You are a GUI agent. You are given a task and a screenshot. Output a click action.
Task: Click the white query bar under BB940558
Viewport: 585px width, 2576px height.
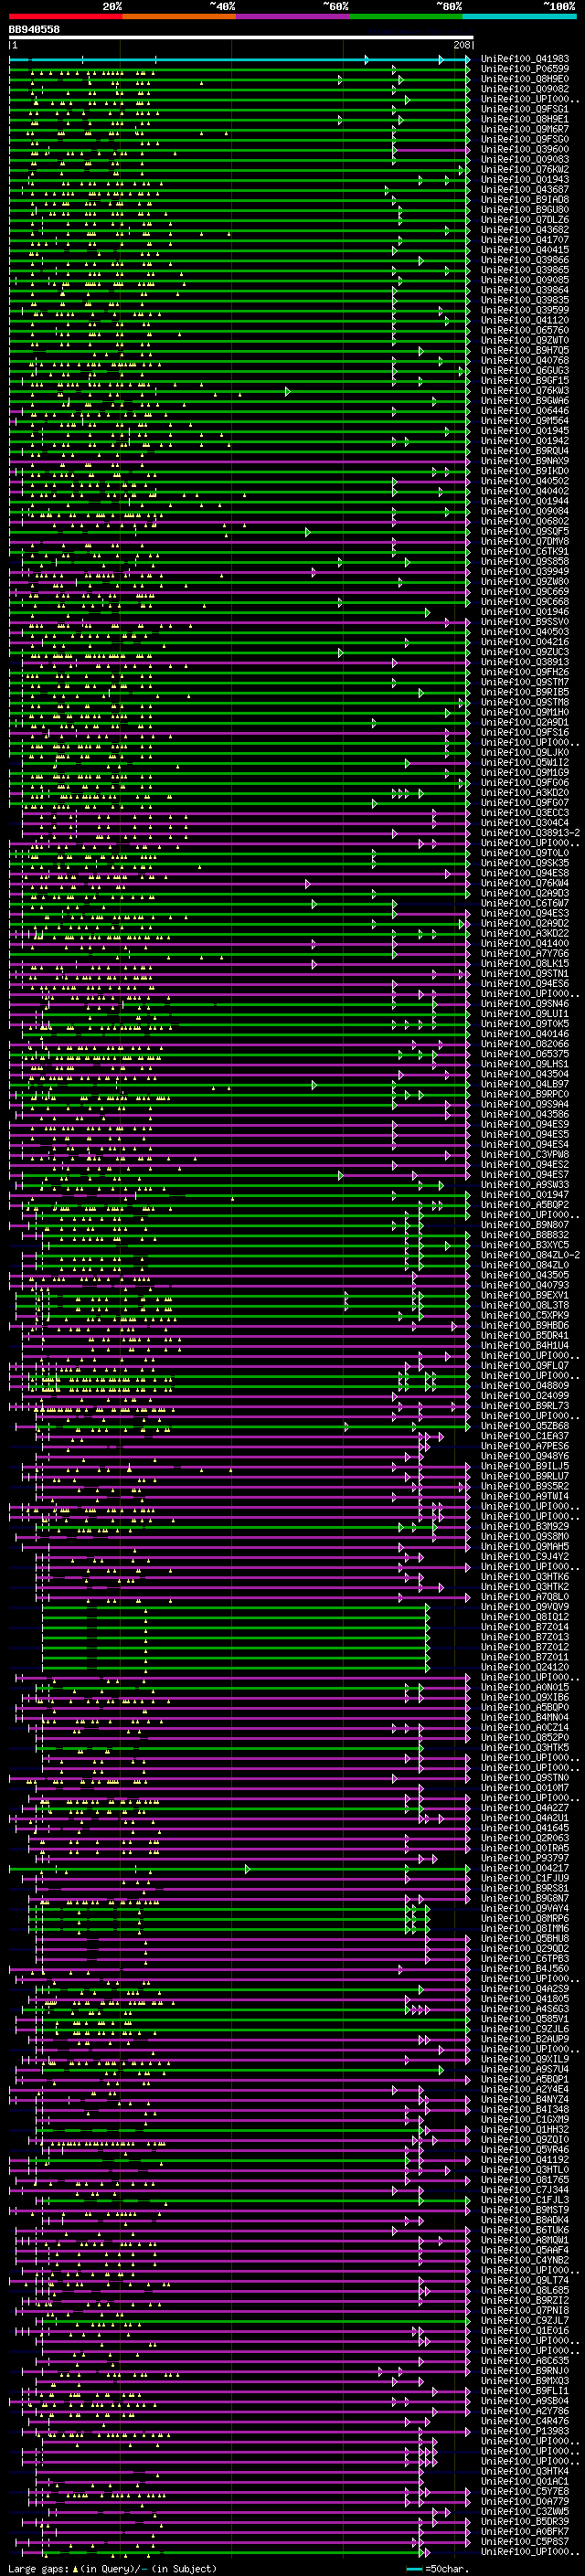point(241,38)
